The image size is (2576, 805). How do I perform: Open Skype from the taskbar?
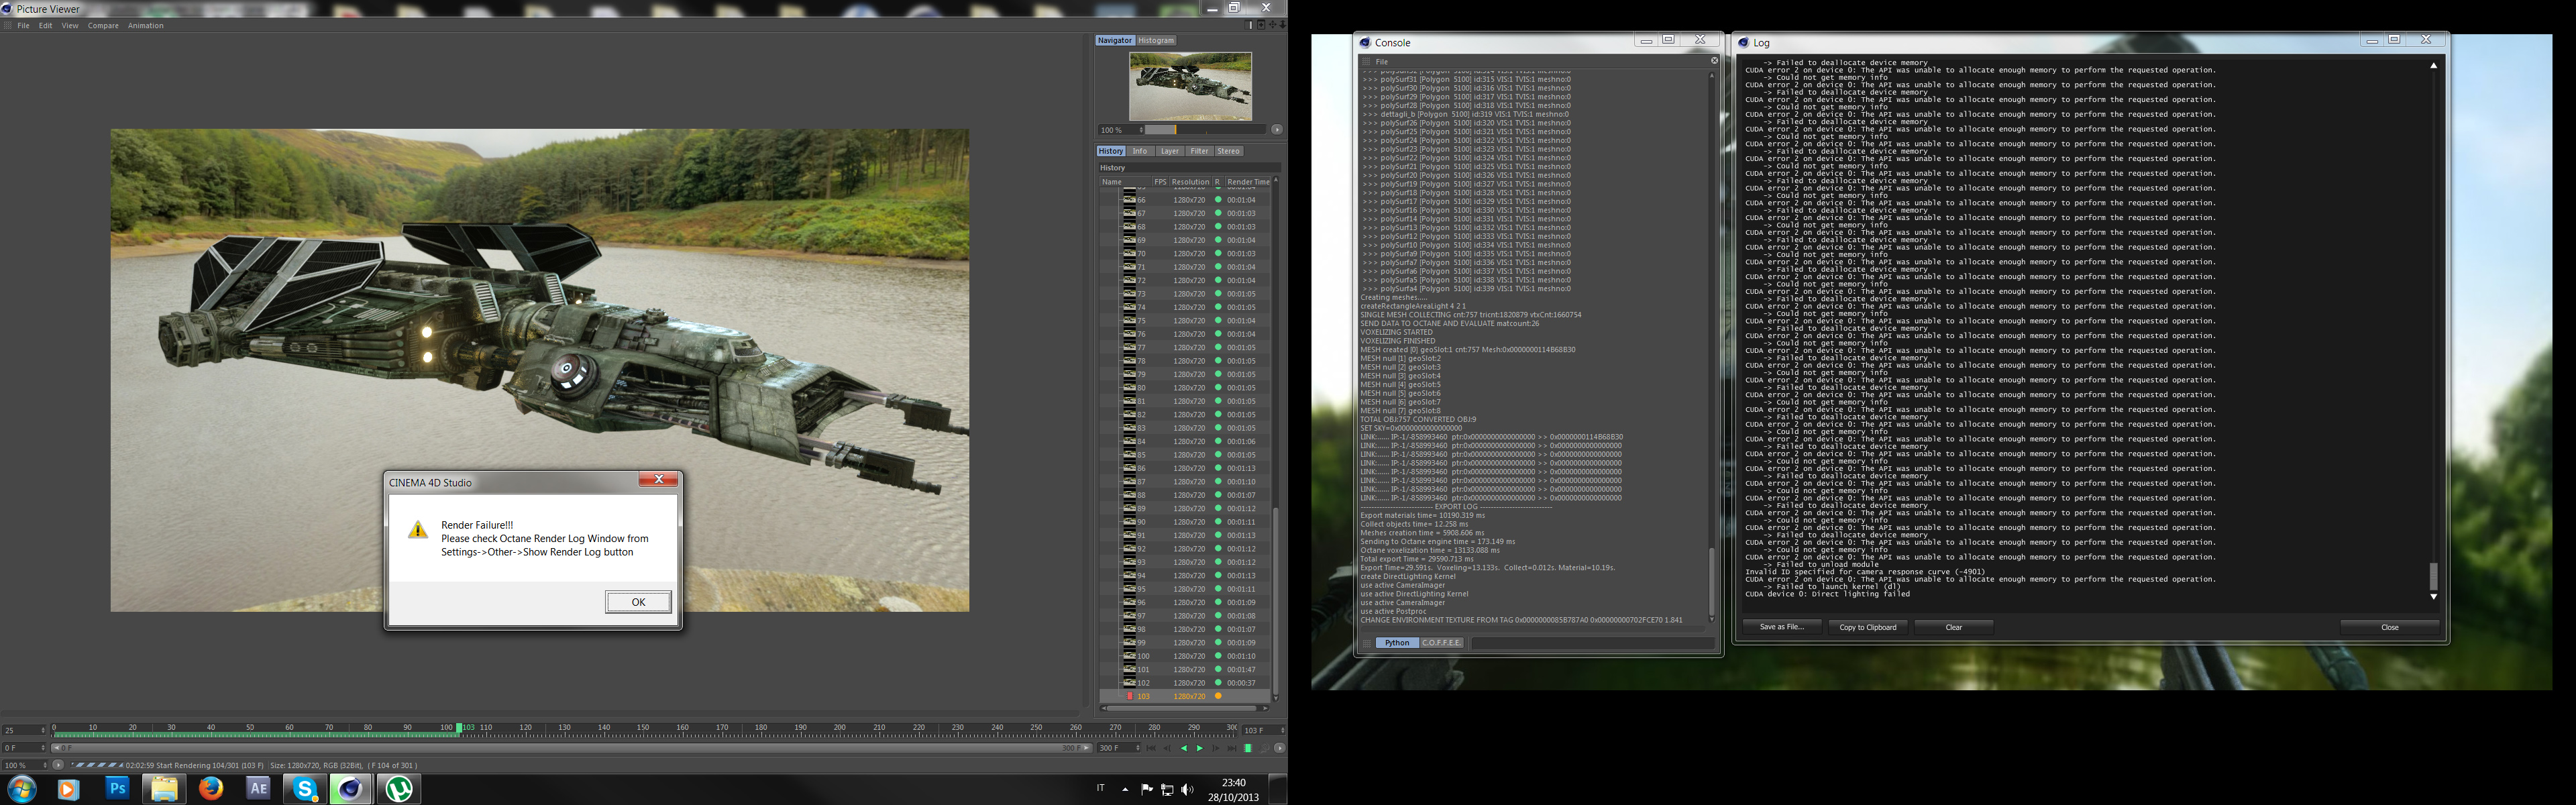click(305, 789)
